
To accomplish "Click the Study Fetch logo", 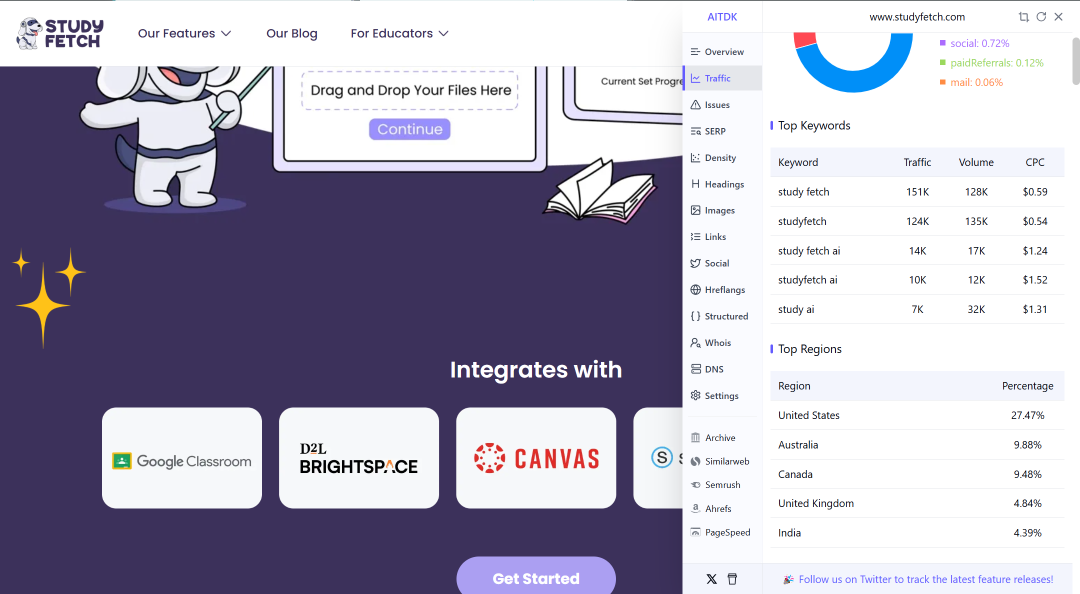I will coord(60,33).
